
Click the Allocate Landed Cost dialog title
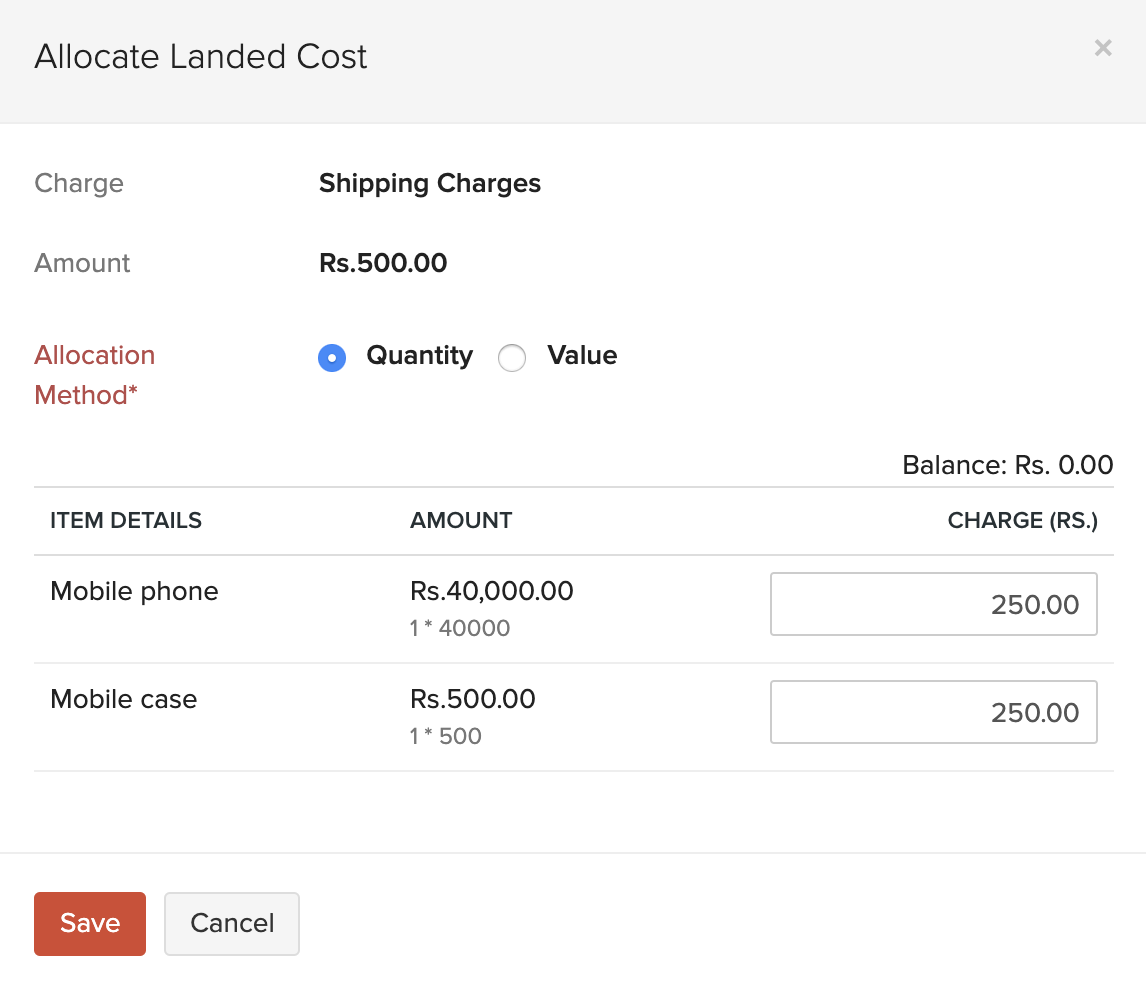coord(201,57)
